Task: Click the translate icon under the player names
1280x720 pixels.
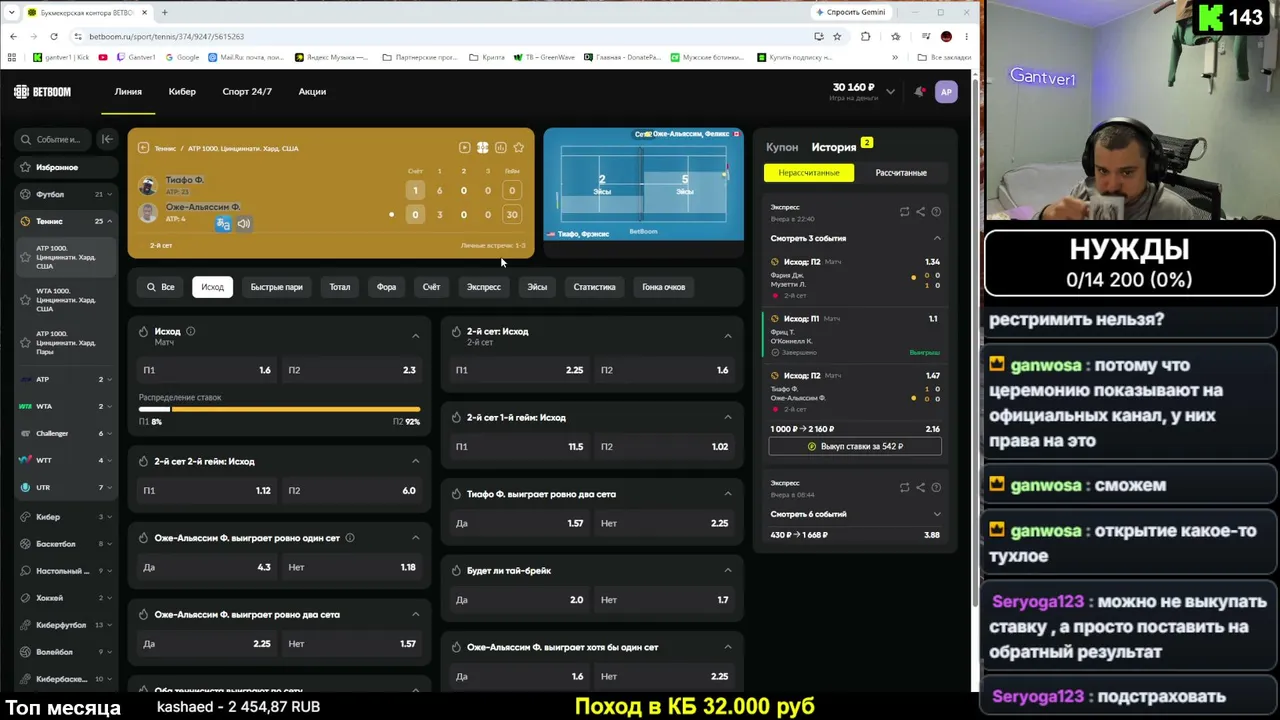Action: (x=223, y=224)
